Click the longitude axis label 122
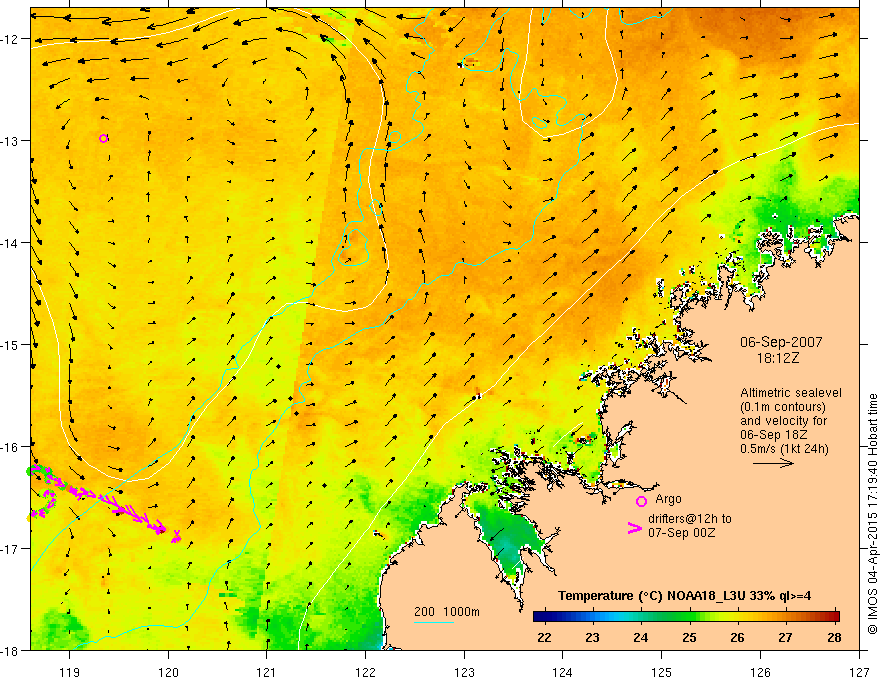The height and width of the screenshot is (680, 880). click(365, 672)
